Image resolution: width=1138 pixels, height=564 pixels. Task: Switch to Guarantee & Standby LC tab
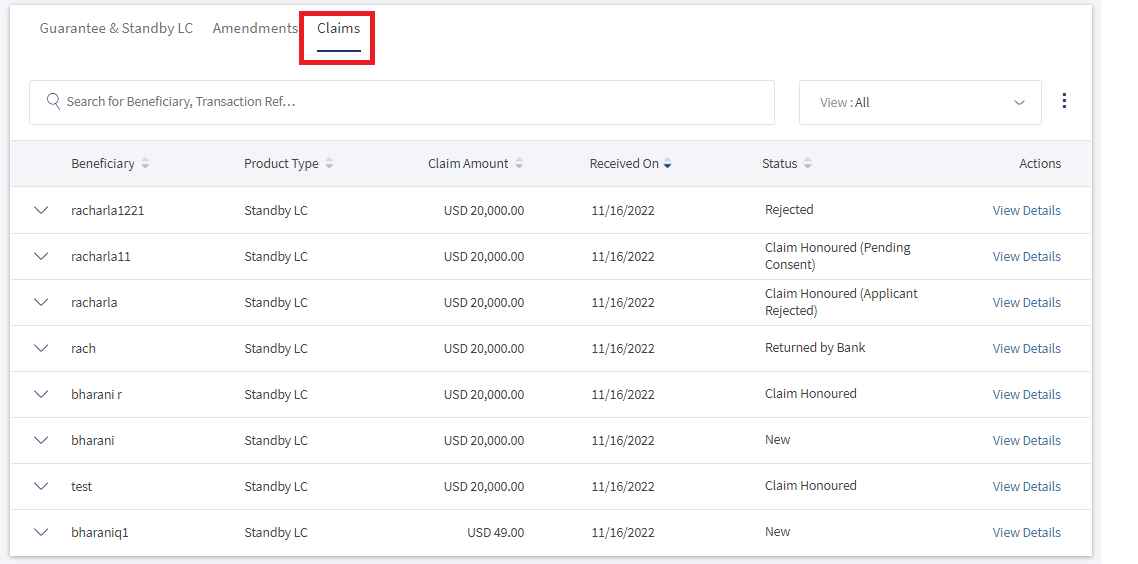116,28
